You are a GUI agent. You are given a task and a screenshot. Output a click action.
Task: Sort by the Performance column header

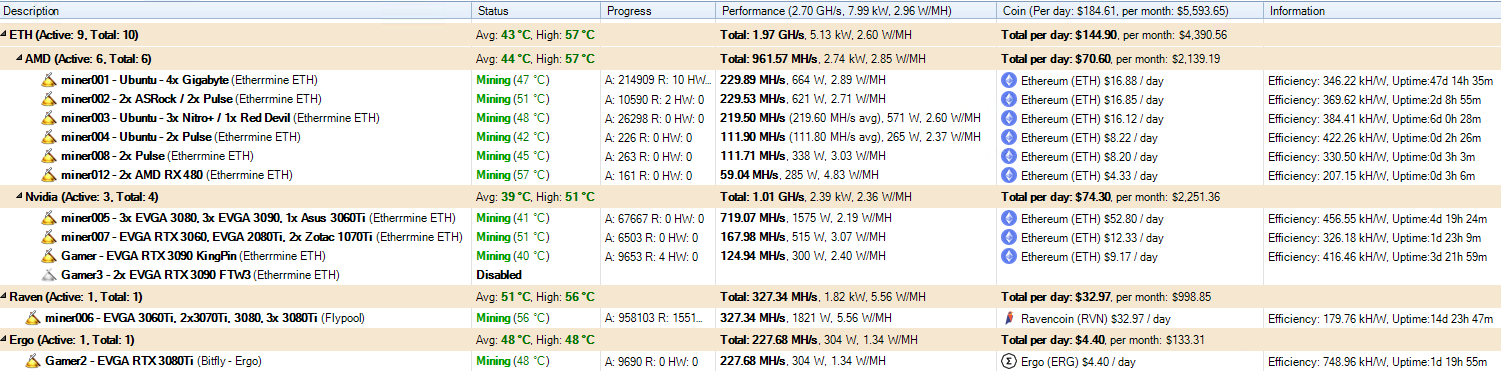(856, 11)
